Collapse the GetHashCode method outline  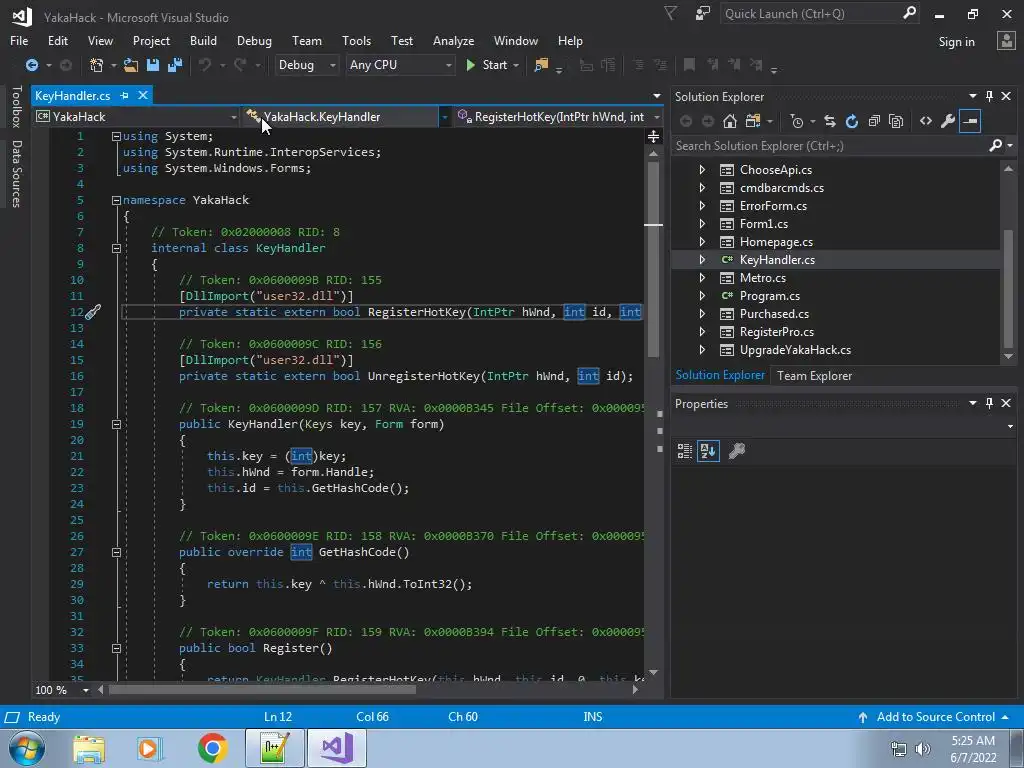click(116, 552)
